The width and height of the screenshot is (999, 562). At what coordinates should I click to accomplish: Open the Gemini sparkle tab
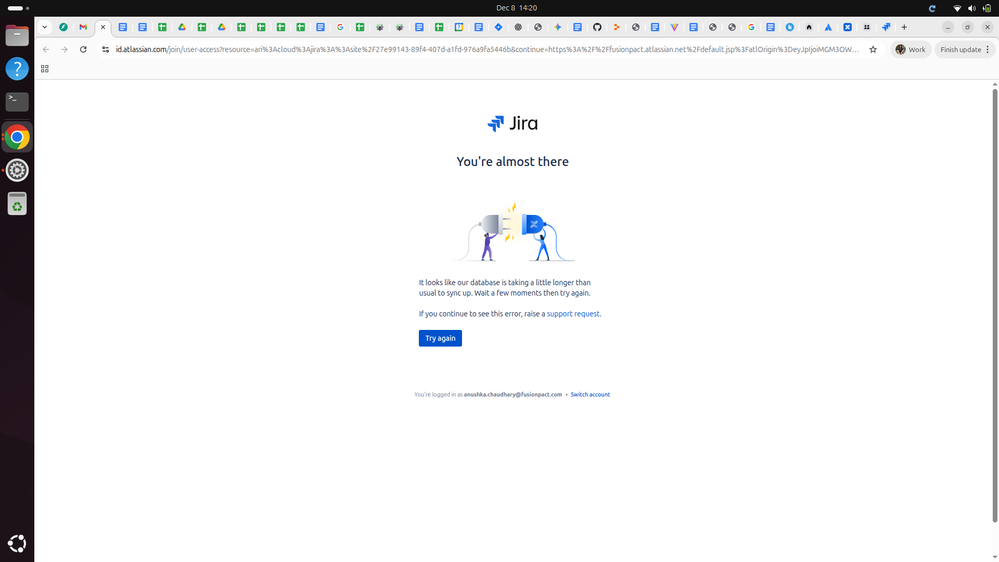pyautogui.click(x=557, y=27)
